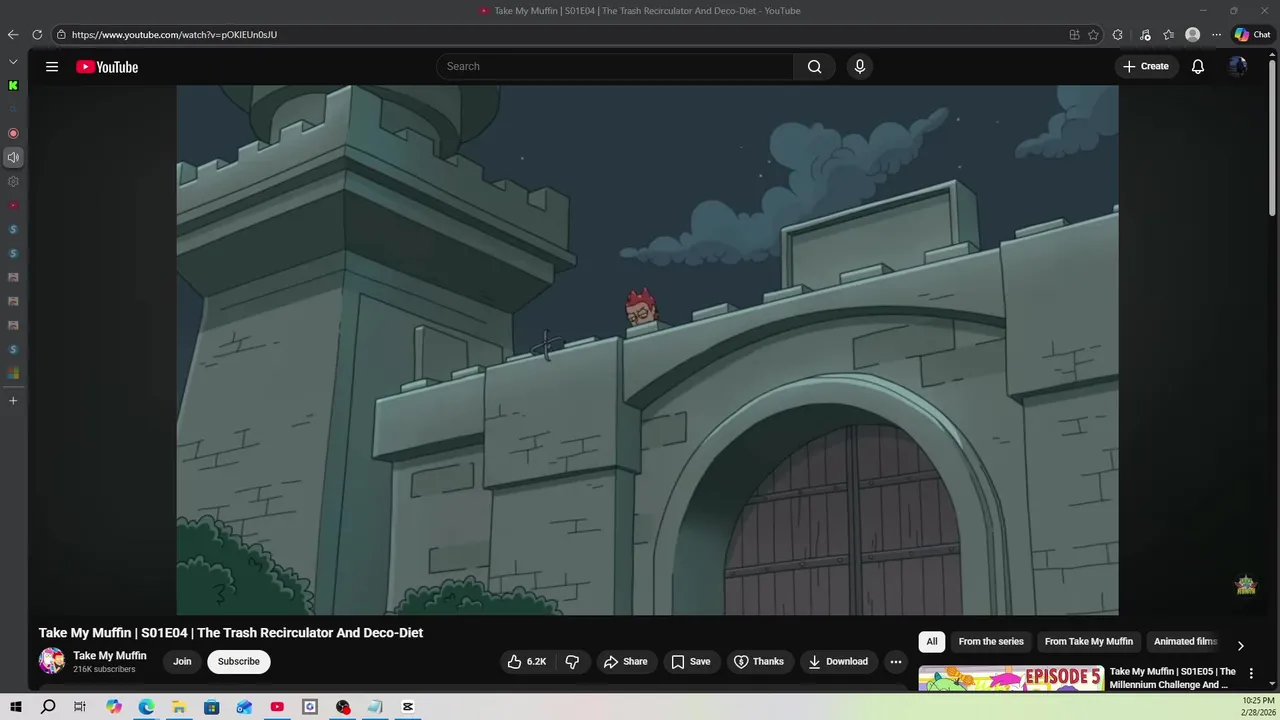Image resolution: width=1280 pixels, height=720 pixels.
Task: Subscribe to Take My Muffin
Action: [x=238, y=661]
